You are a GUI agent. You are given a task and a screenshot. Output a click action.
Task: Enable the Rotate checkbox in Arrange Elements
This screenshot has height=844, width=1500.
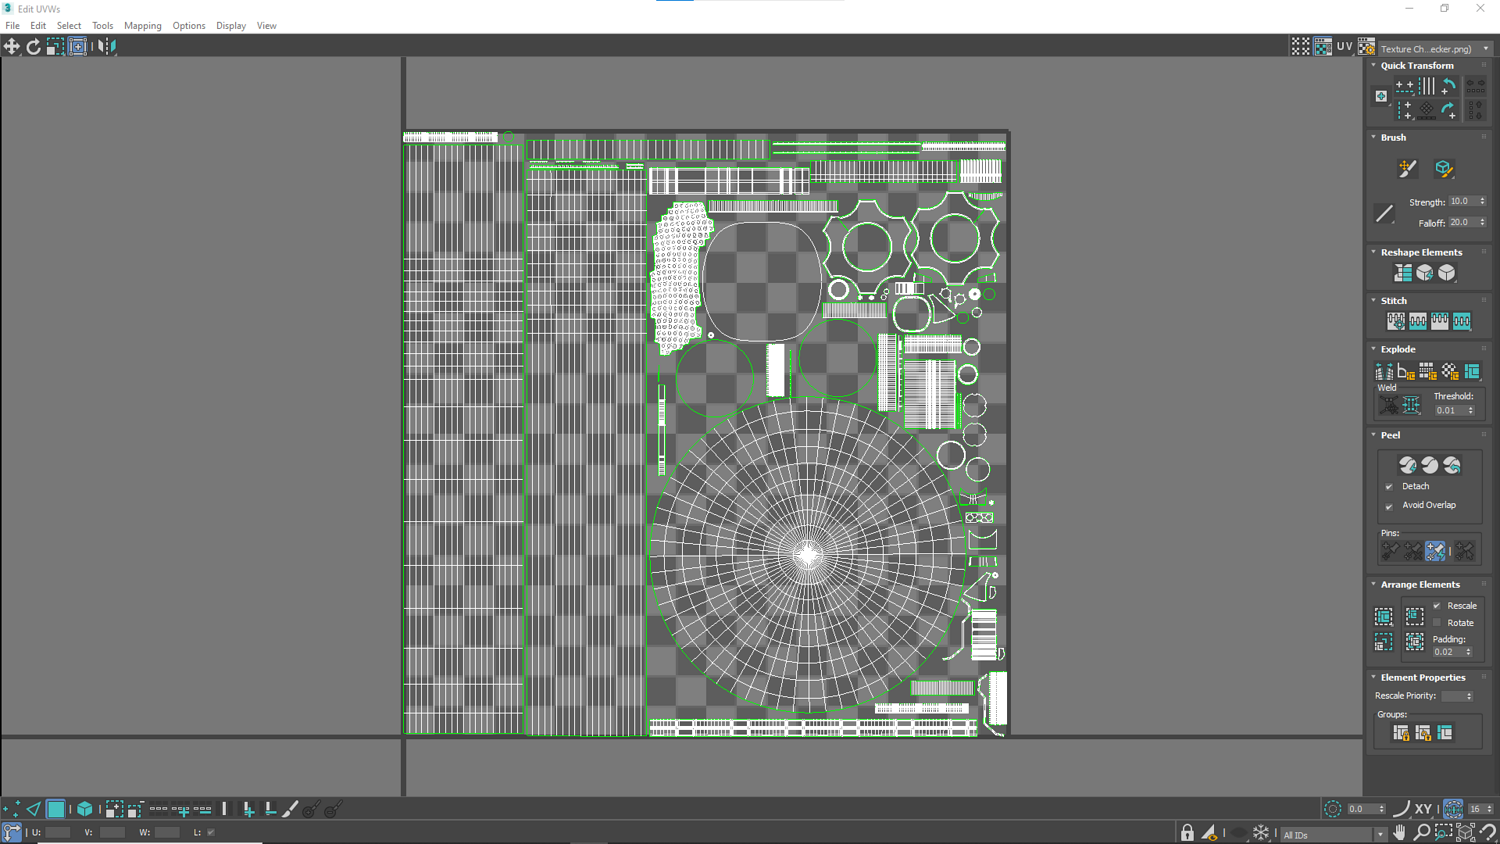(x=1437, y=623)
